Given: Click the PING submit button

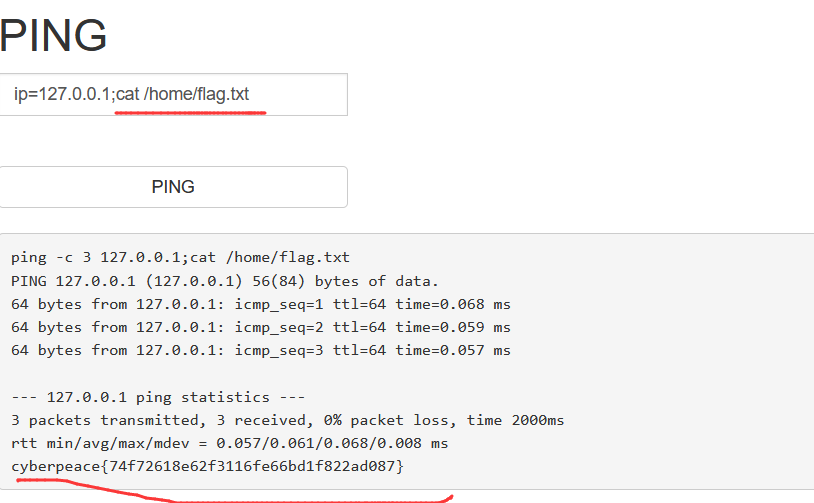Looking at the screenshot, I should coord(173,187).
